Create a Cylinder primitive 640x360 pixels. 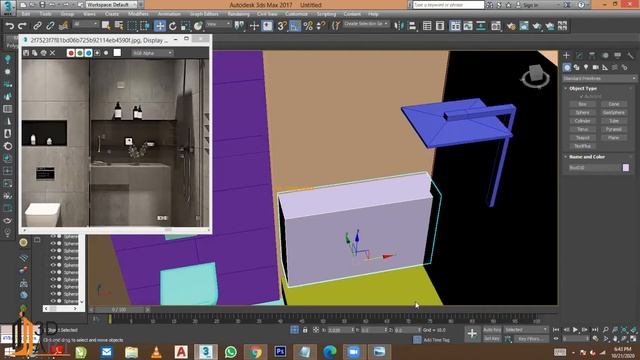(x=582, y=121)
